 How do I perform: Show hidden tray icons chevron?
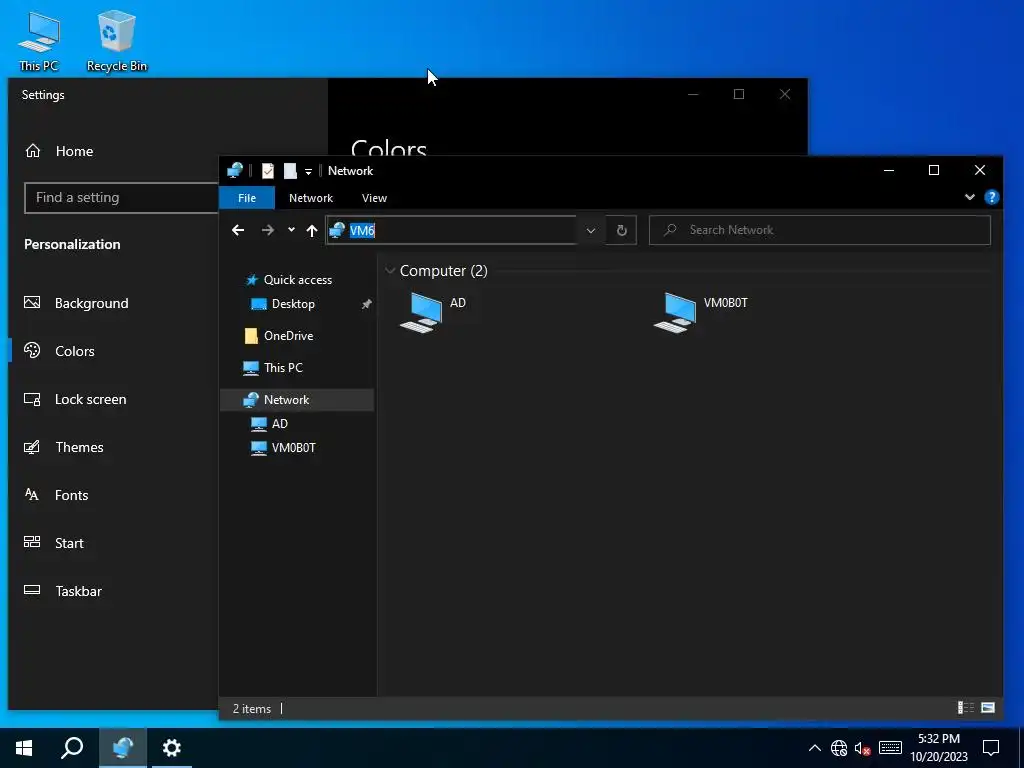[x=814, y=748]
